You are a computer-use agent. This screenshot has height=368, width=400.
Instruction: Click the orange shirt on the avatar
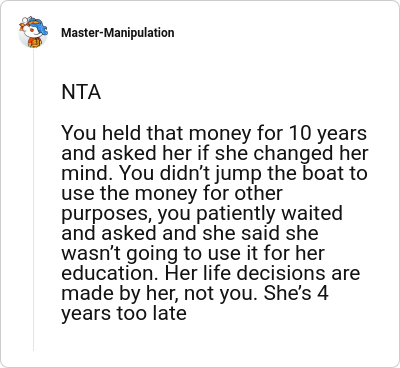point(34,43)
